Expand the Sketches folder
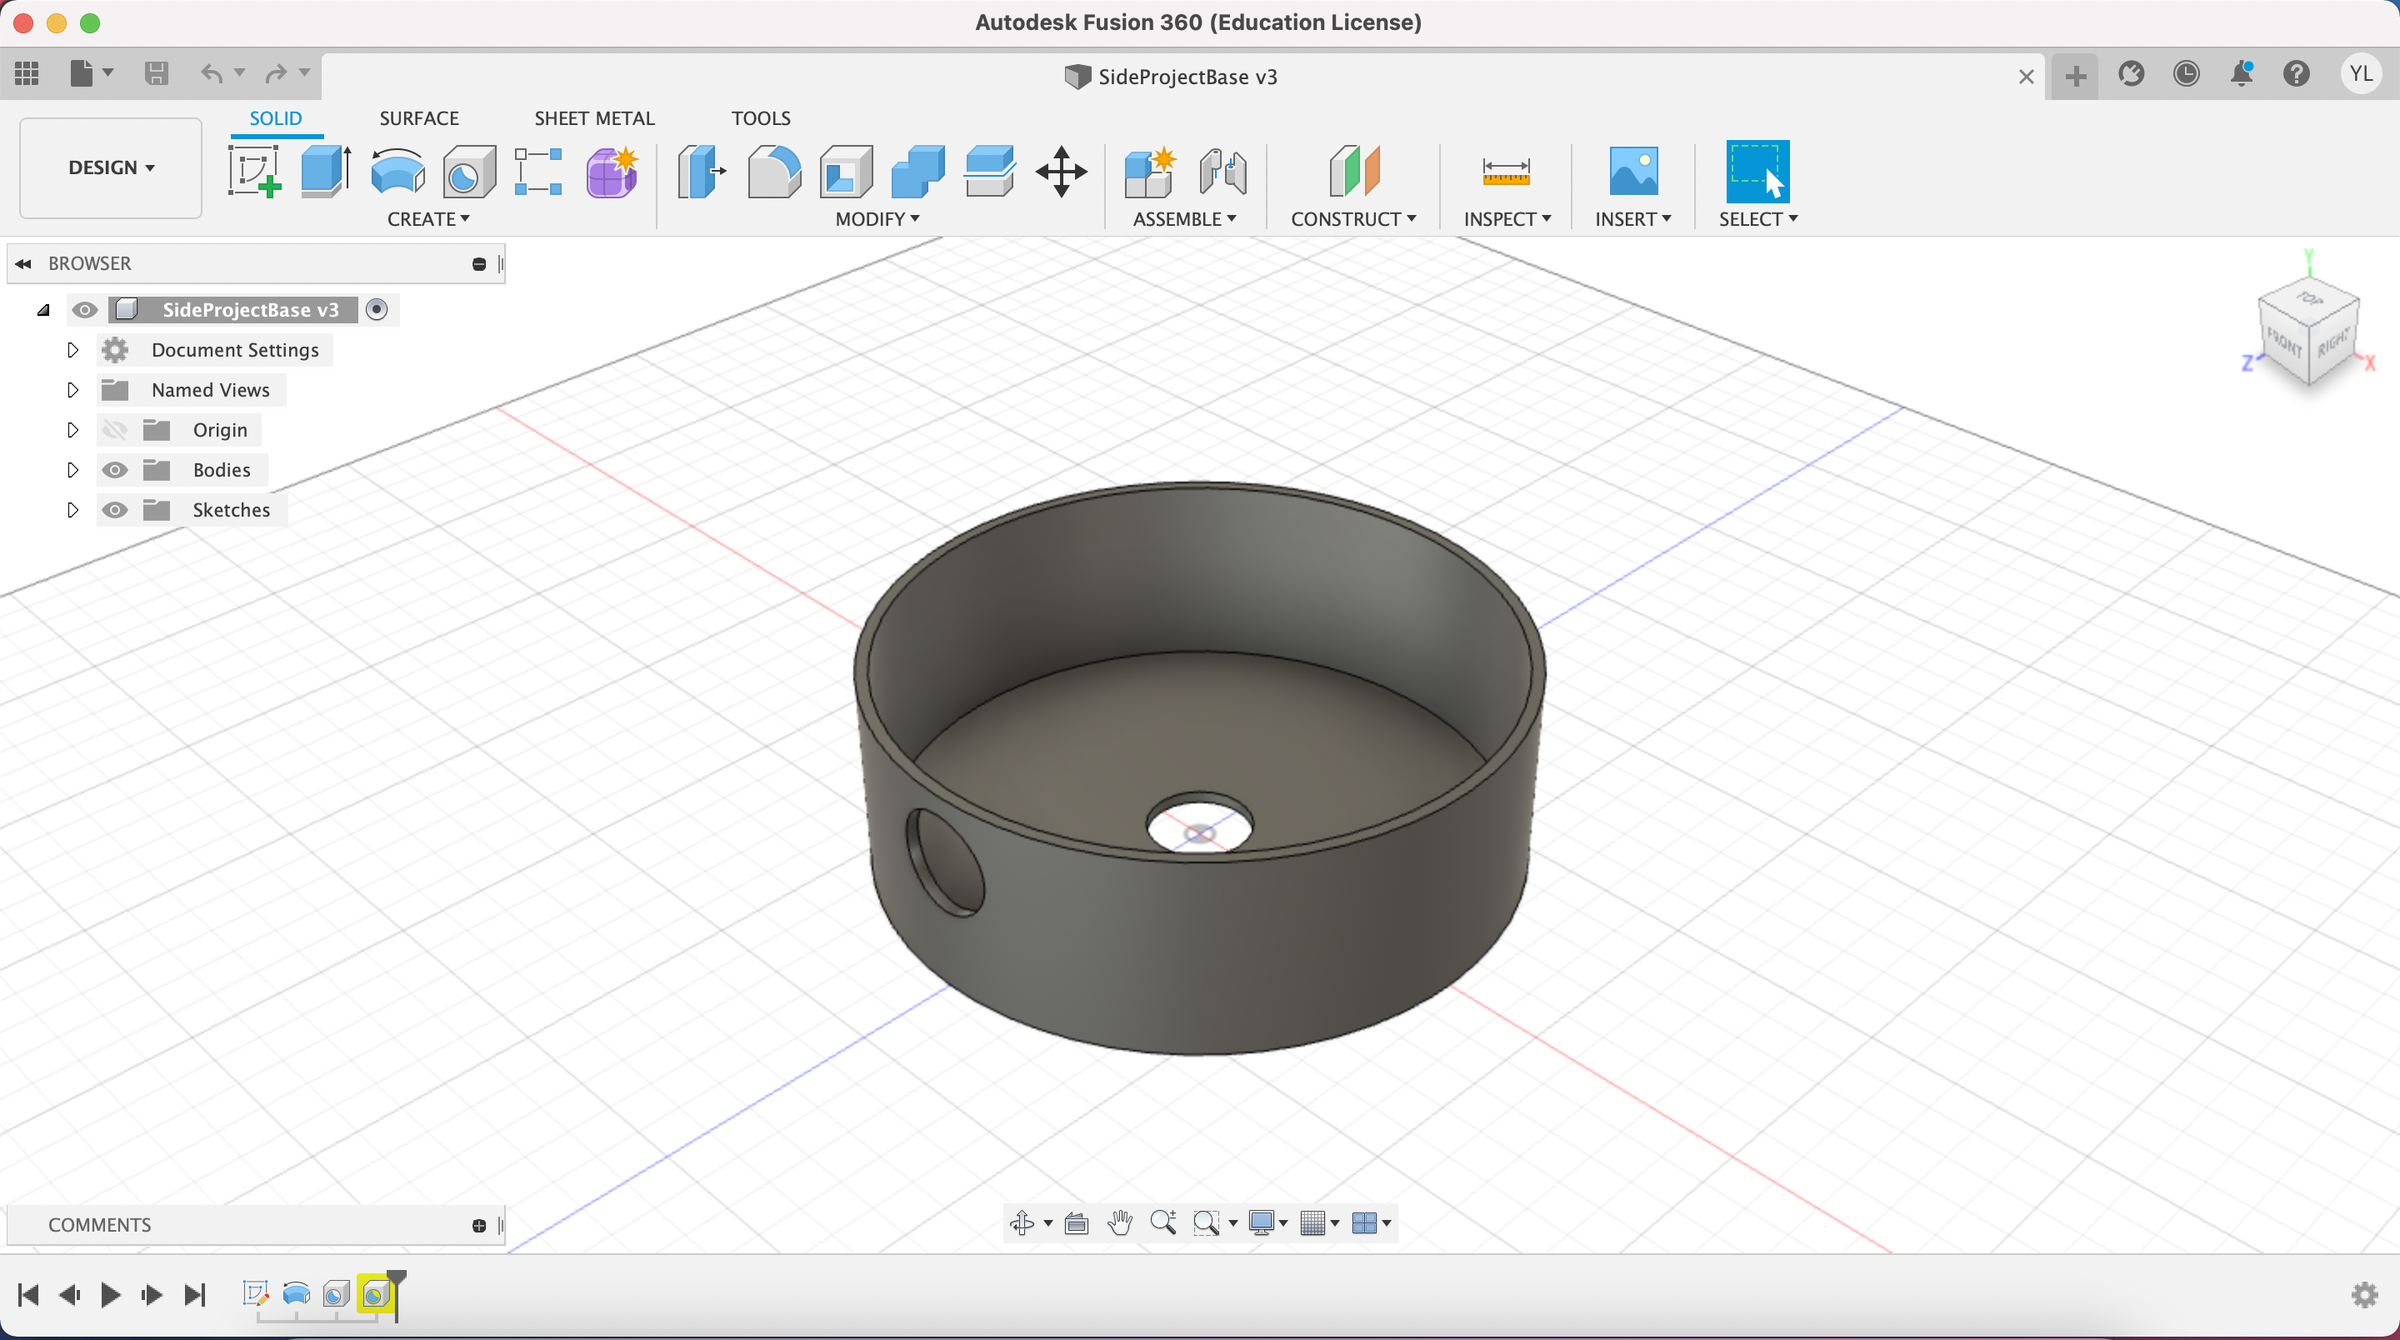Viewport: 2400px width, 1340px height. coord(72,510)
